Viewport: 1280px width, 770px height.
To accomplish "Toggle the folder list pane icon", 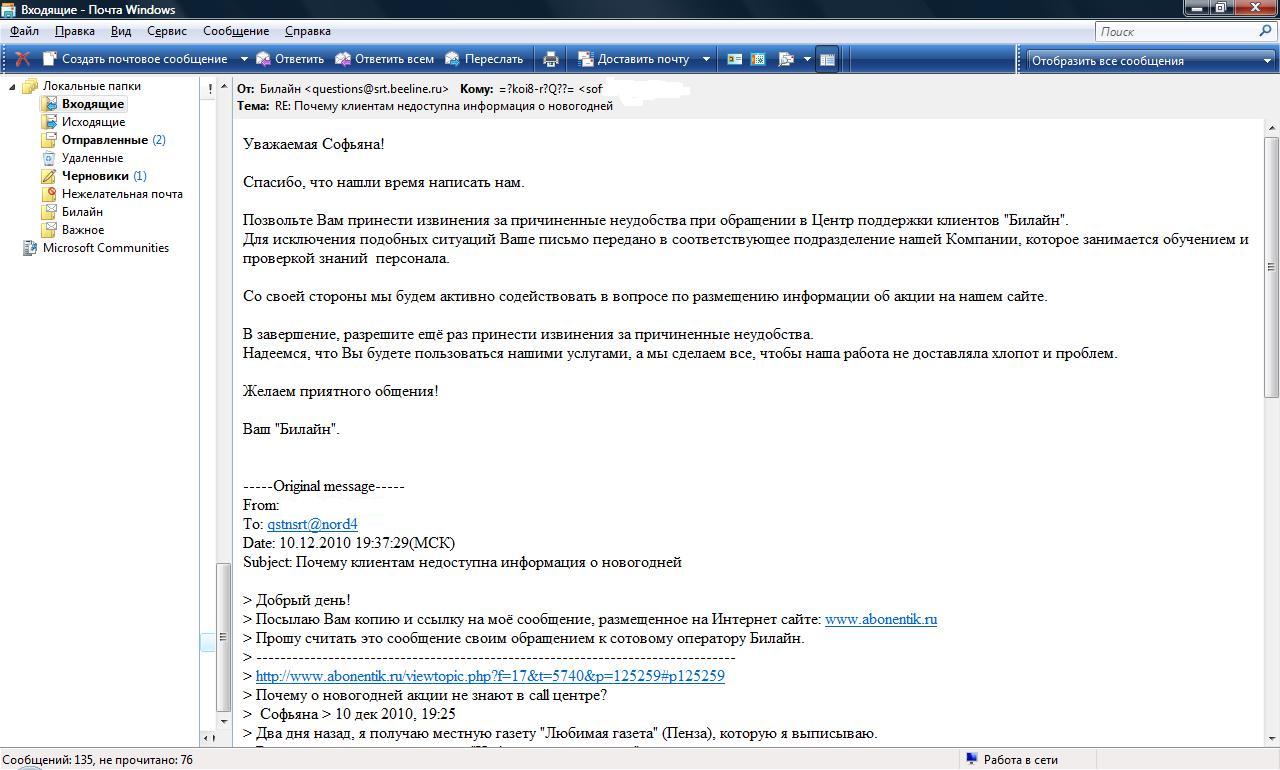I will click(x=827, y=59).
